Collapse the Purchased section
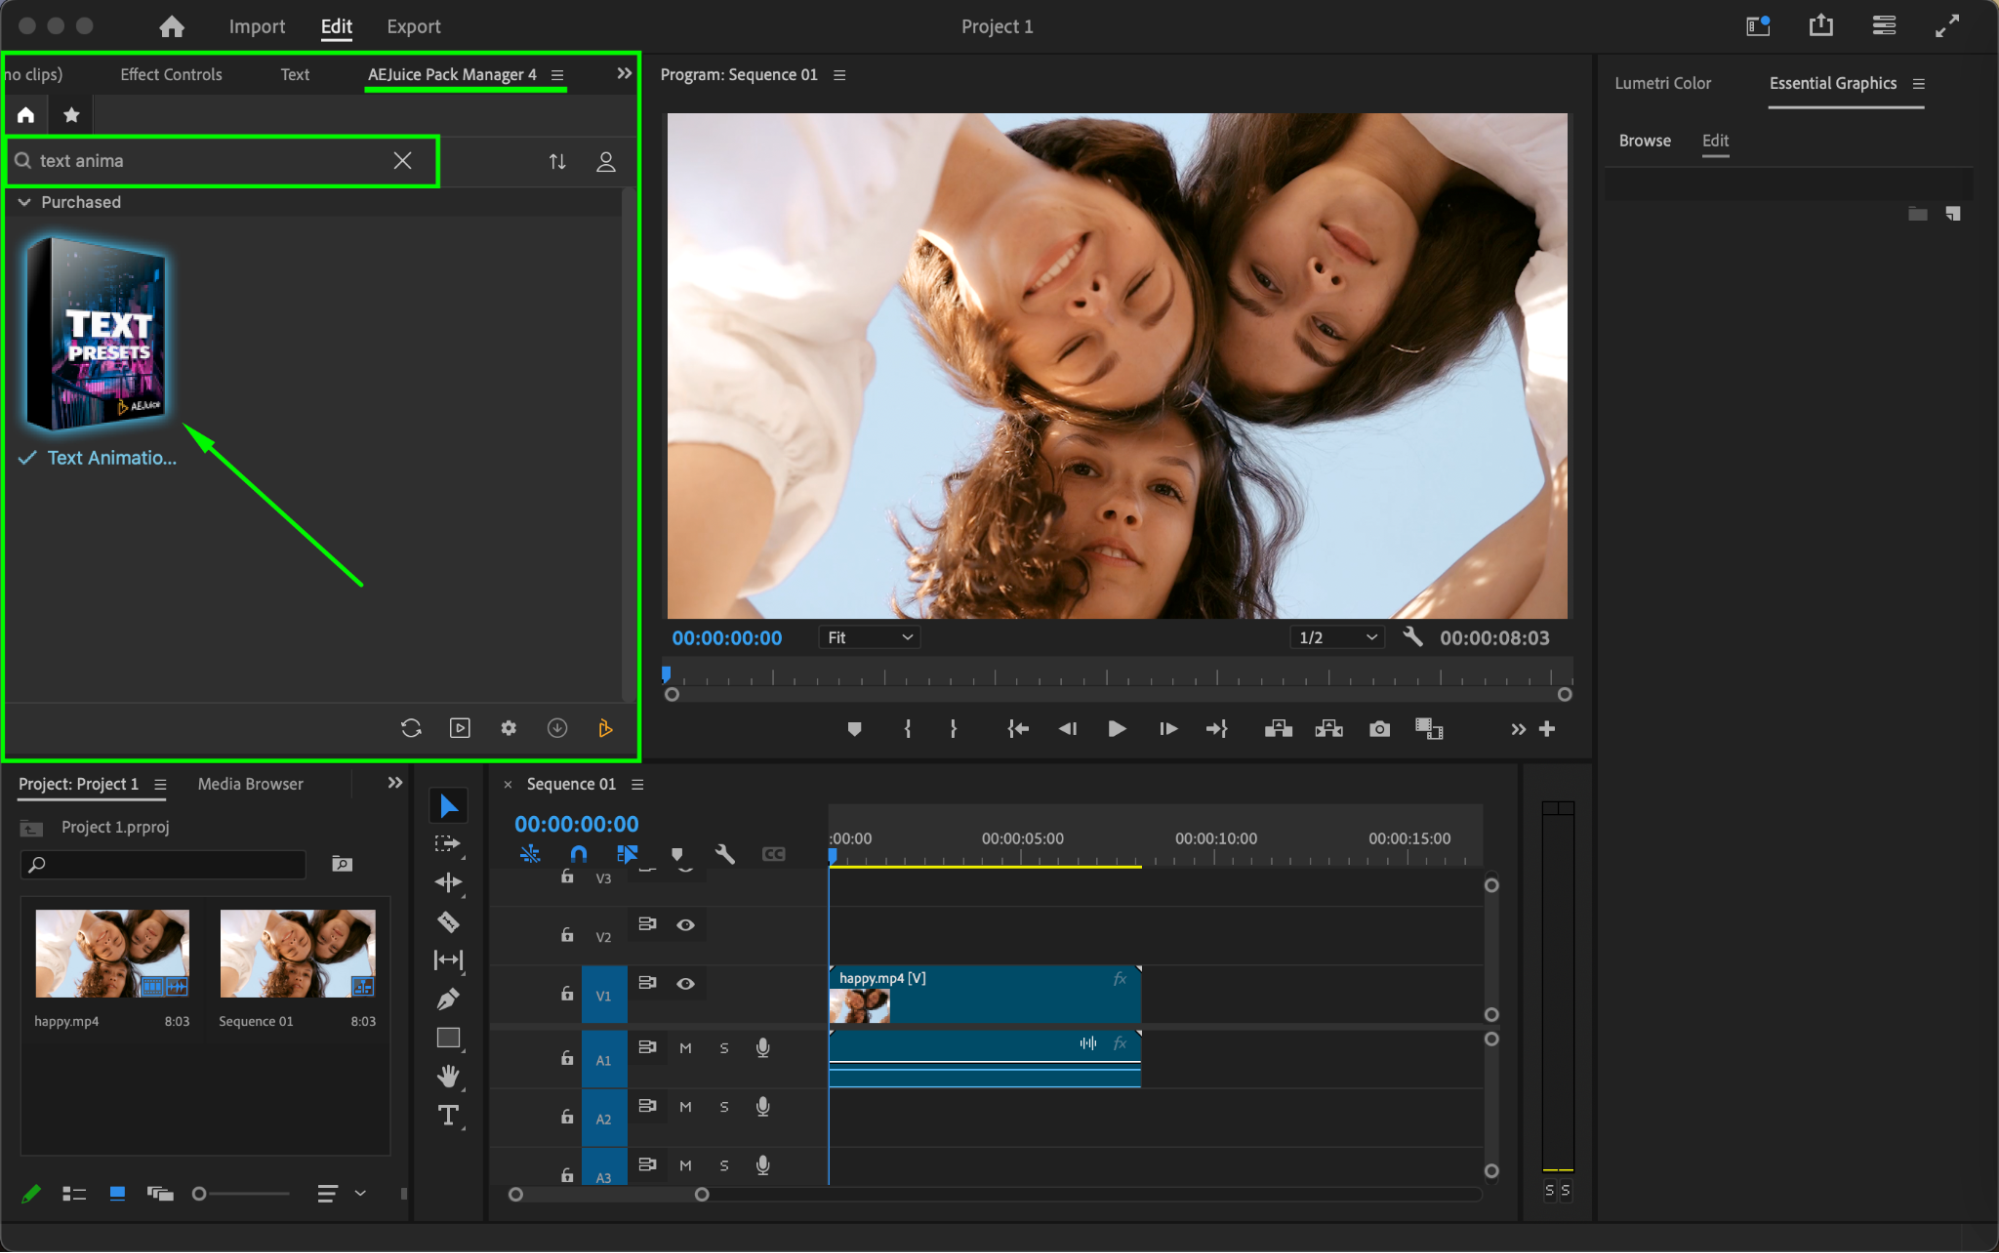The image size is (1999, 1253). (24, 202)
